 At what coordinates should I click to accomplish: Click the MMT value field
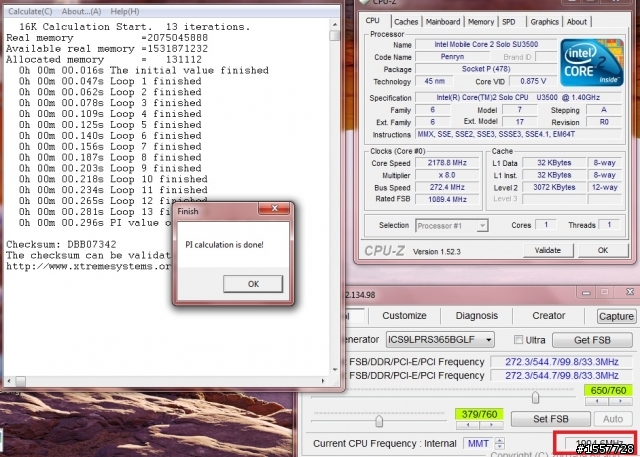478,444
